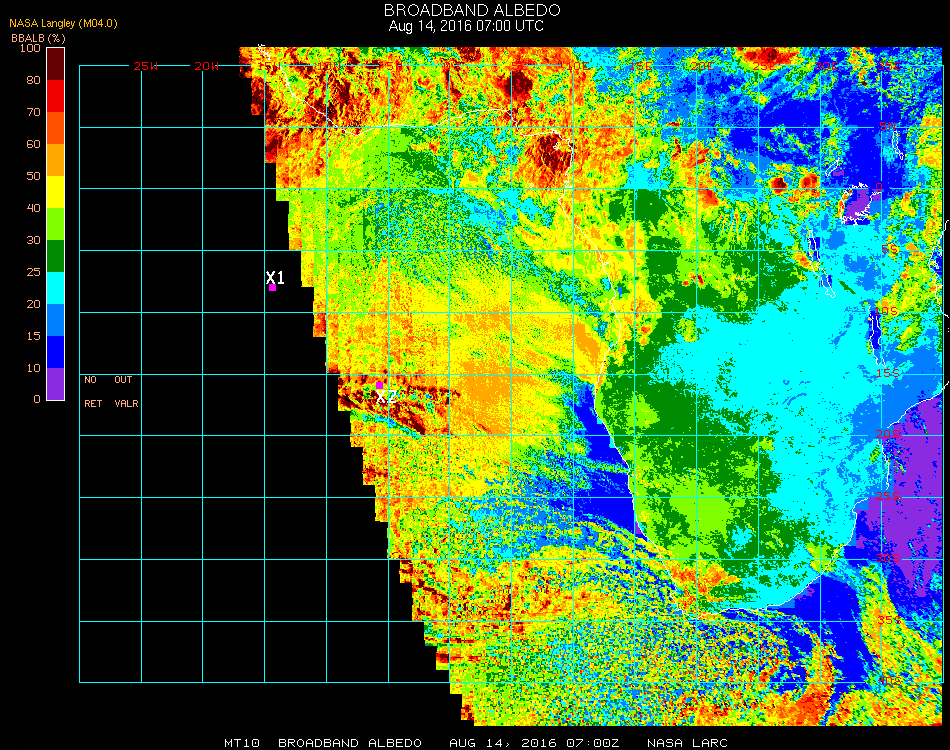Choose the dark green 25-30 legend color

(56, 256)
